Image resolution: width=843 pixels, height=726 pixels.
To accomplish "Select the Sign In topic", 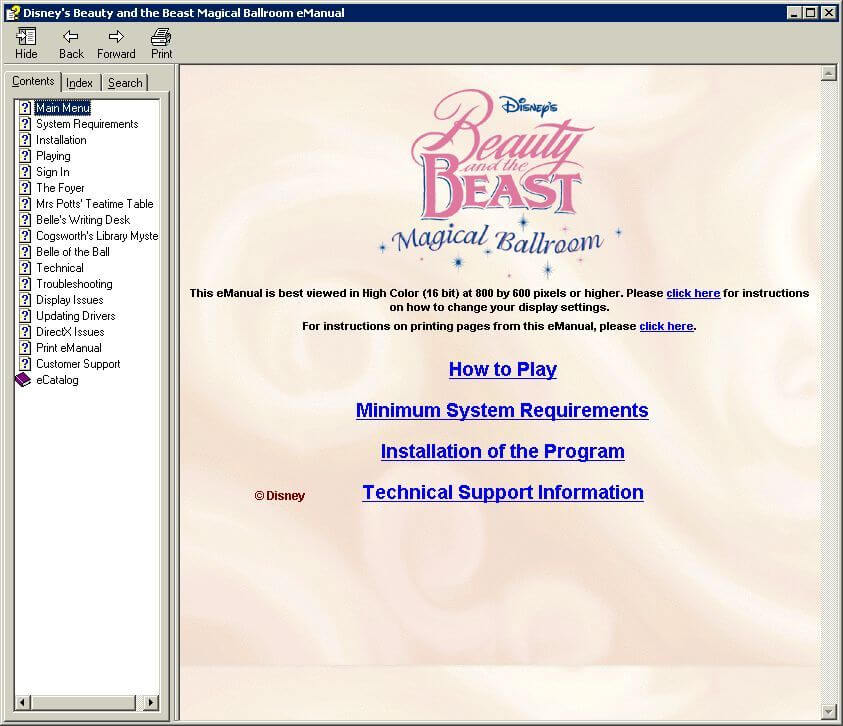I will coord(53,172).
